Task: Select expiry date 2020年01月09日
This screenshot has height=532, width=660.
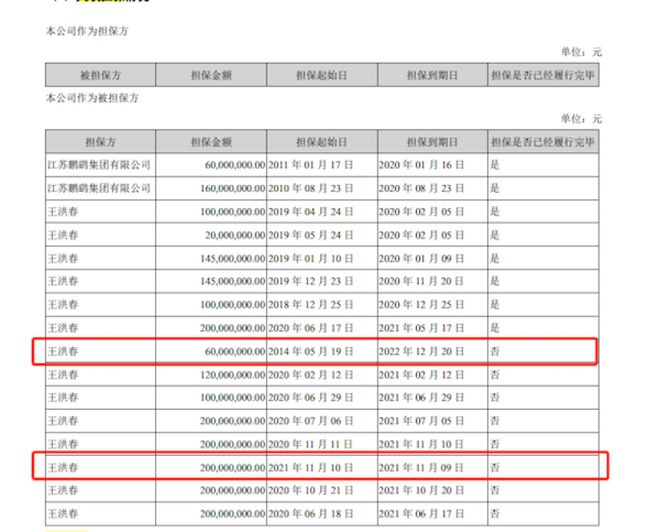Action: click(x=421, y=258)
